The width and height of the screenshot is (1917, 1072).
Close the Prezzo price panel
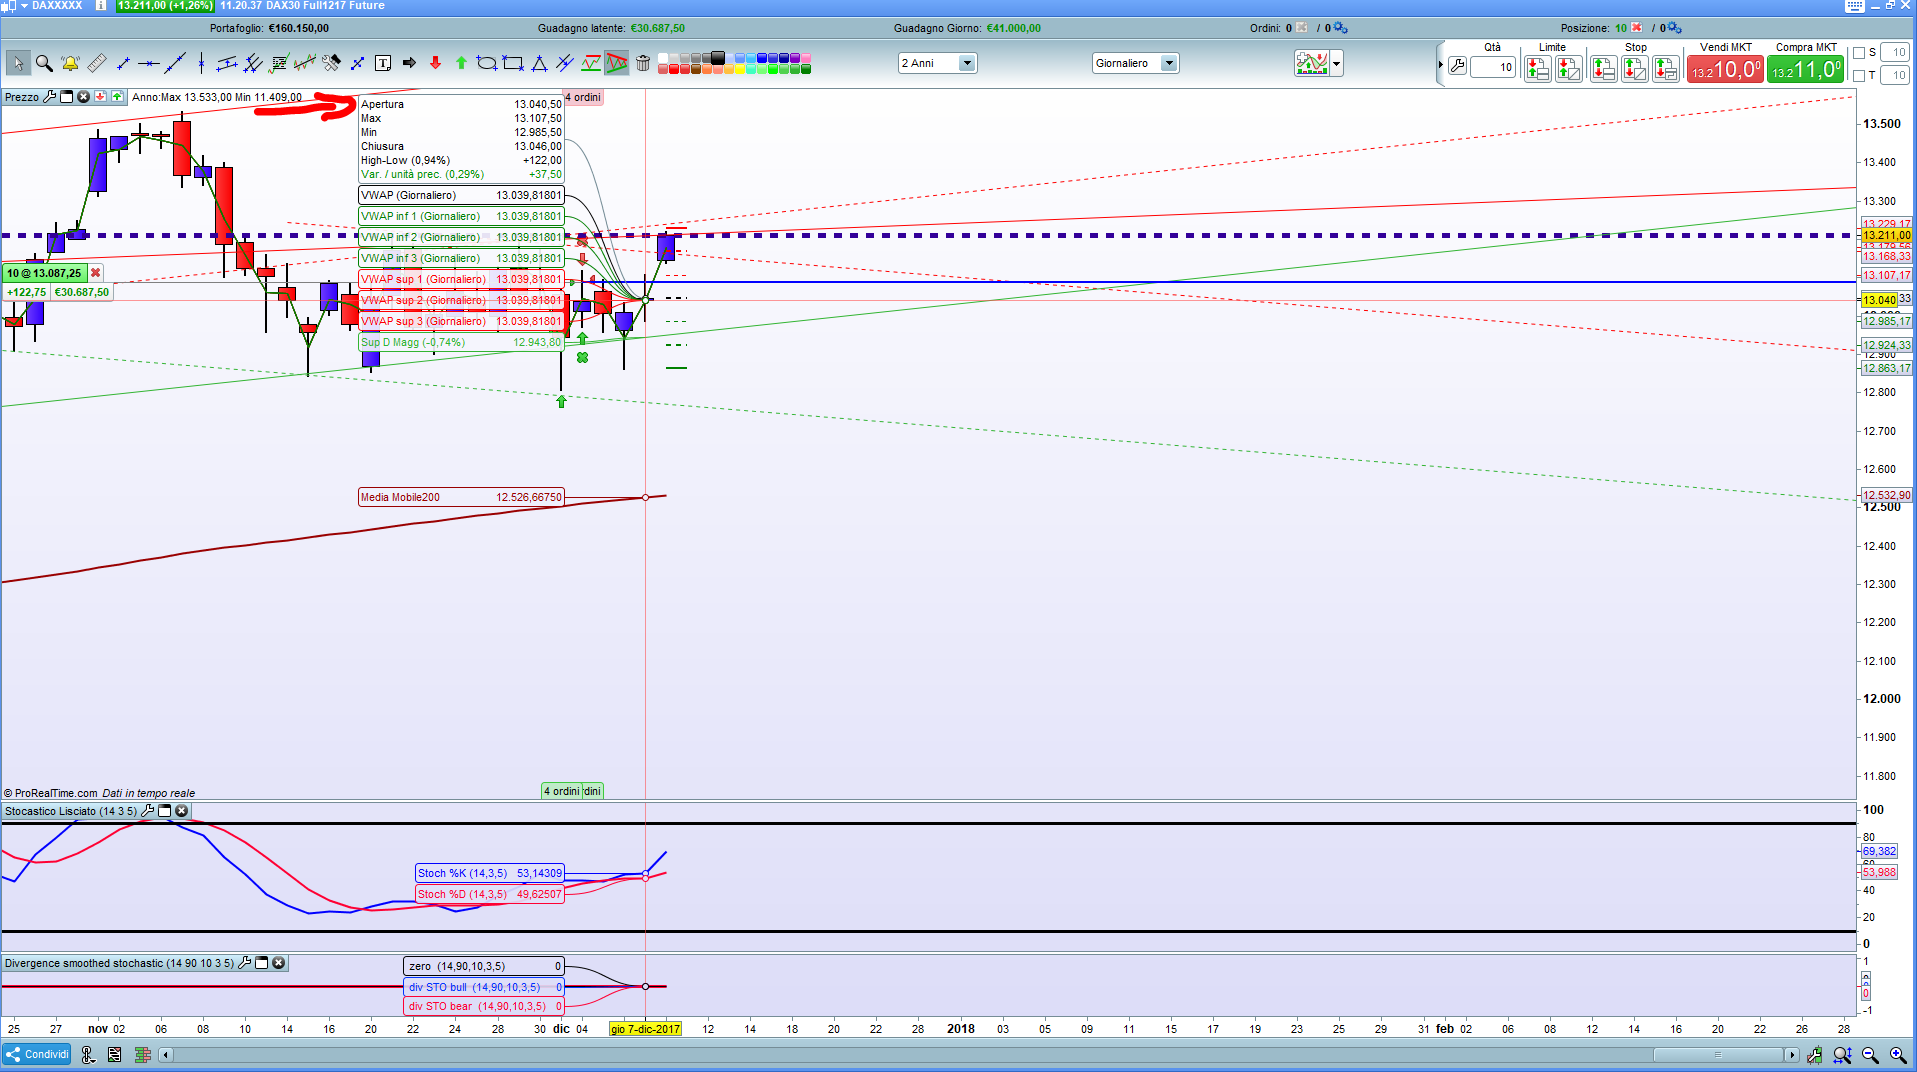pos(84,97)
